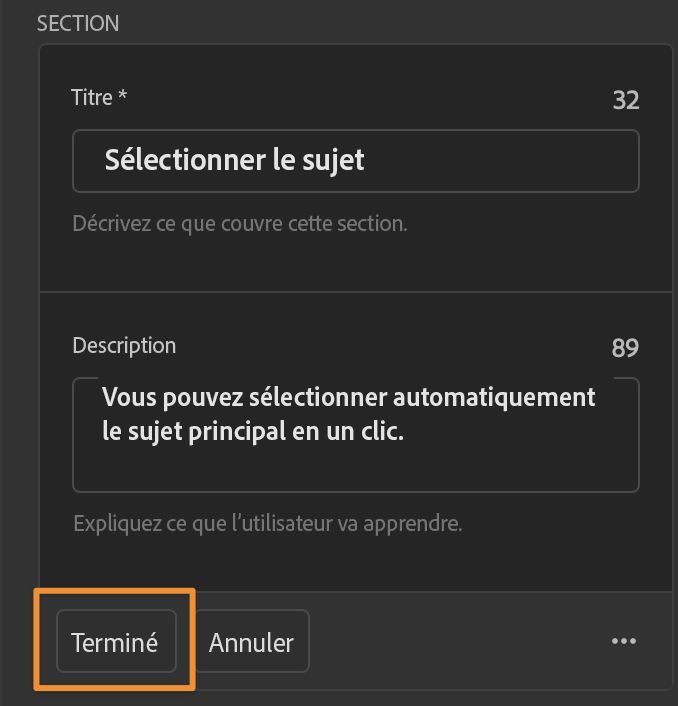Click the hint 'Expliquez ce que l'utilisateur va apprendre.'
The height and width of the screenshot is (706, 678).
pos(268,523)
